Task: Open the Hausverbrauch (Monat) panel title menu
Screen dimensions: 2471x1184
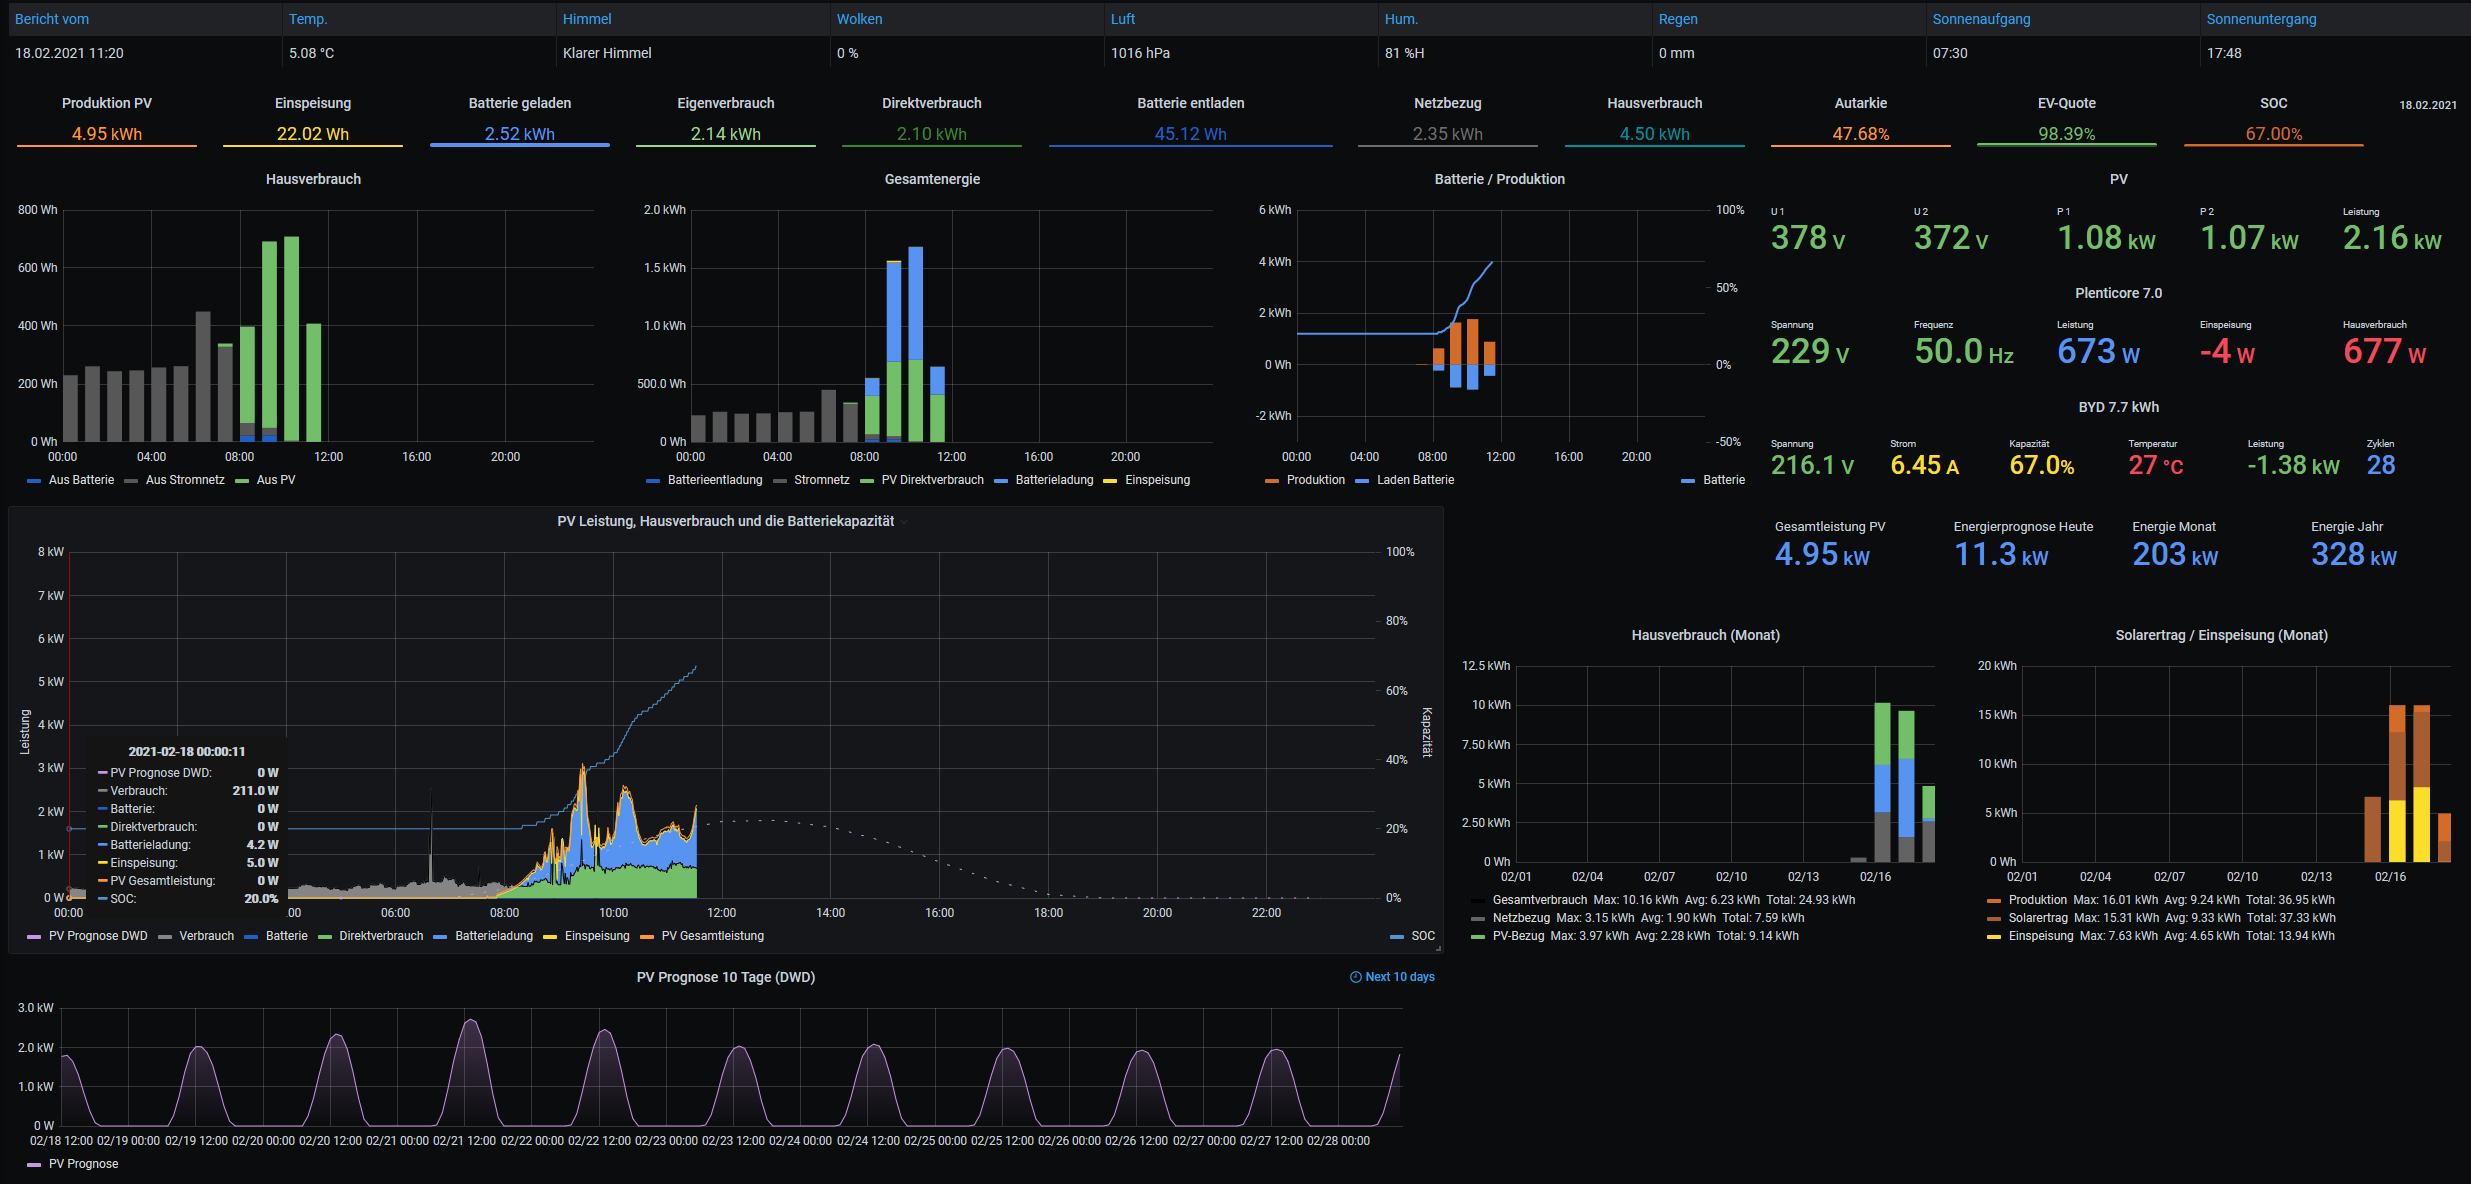Action: tap(1705, 635)
